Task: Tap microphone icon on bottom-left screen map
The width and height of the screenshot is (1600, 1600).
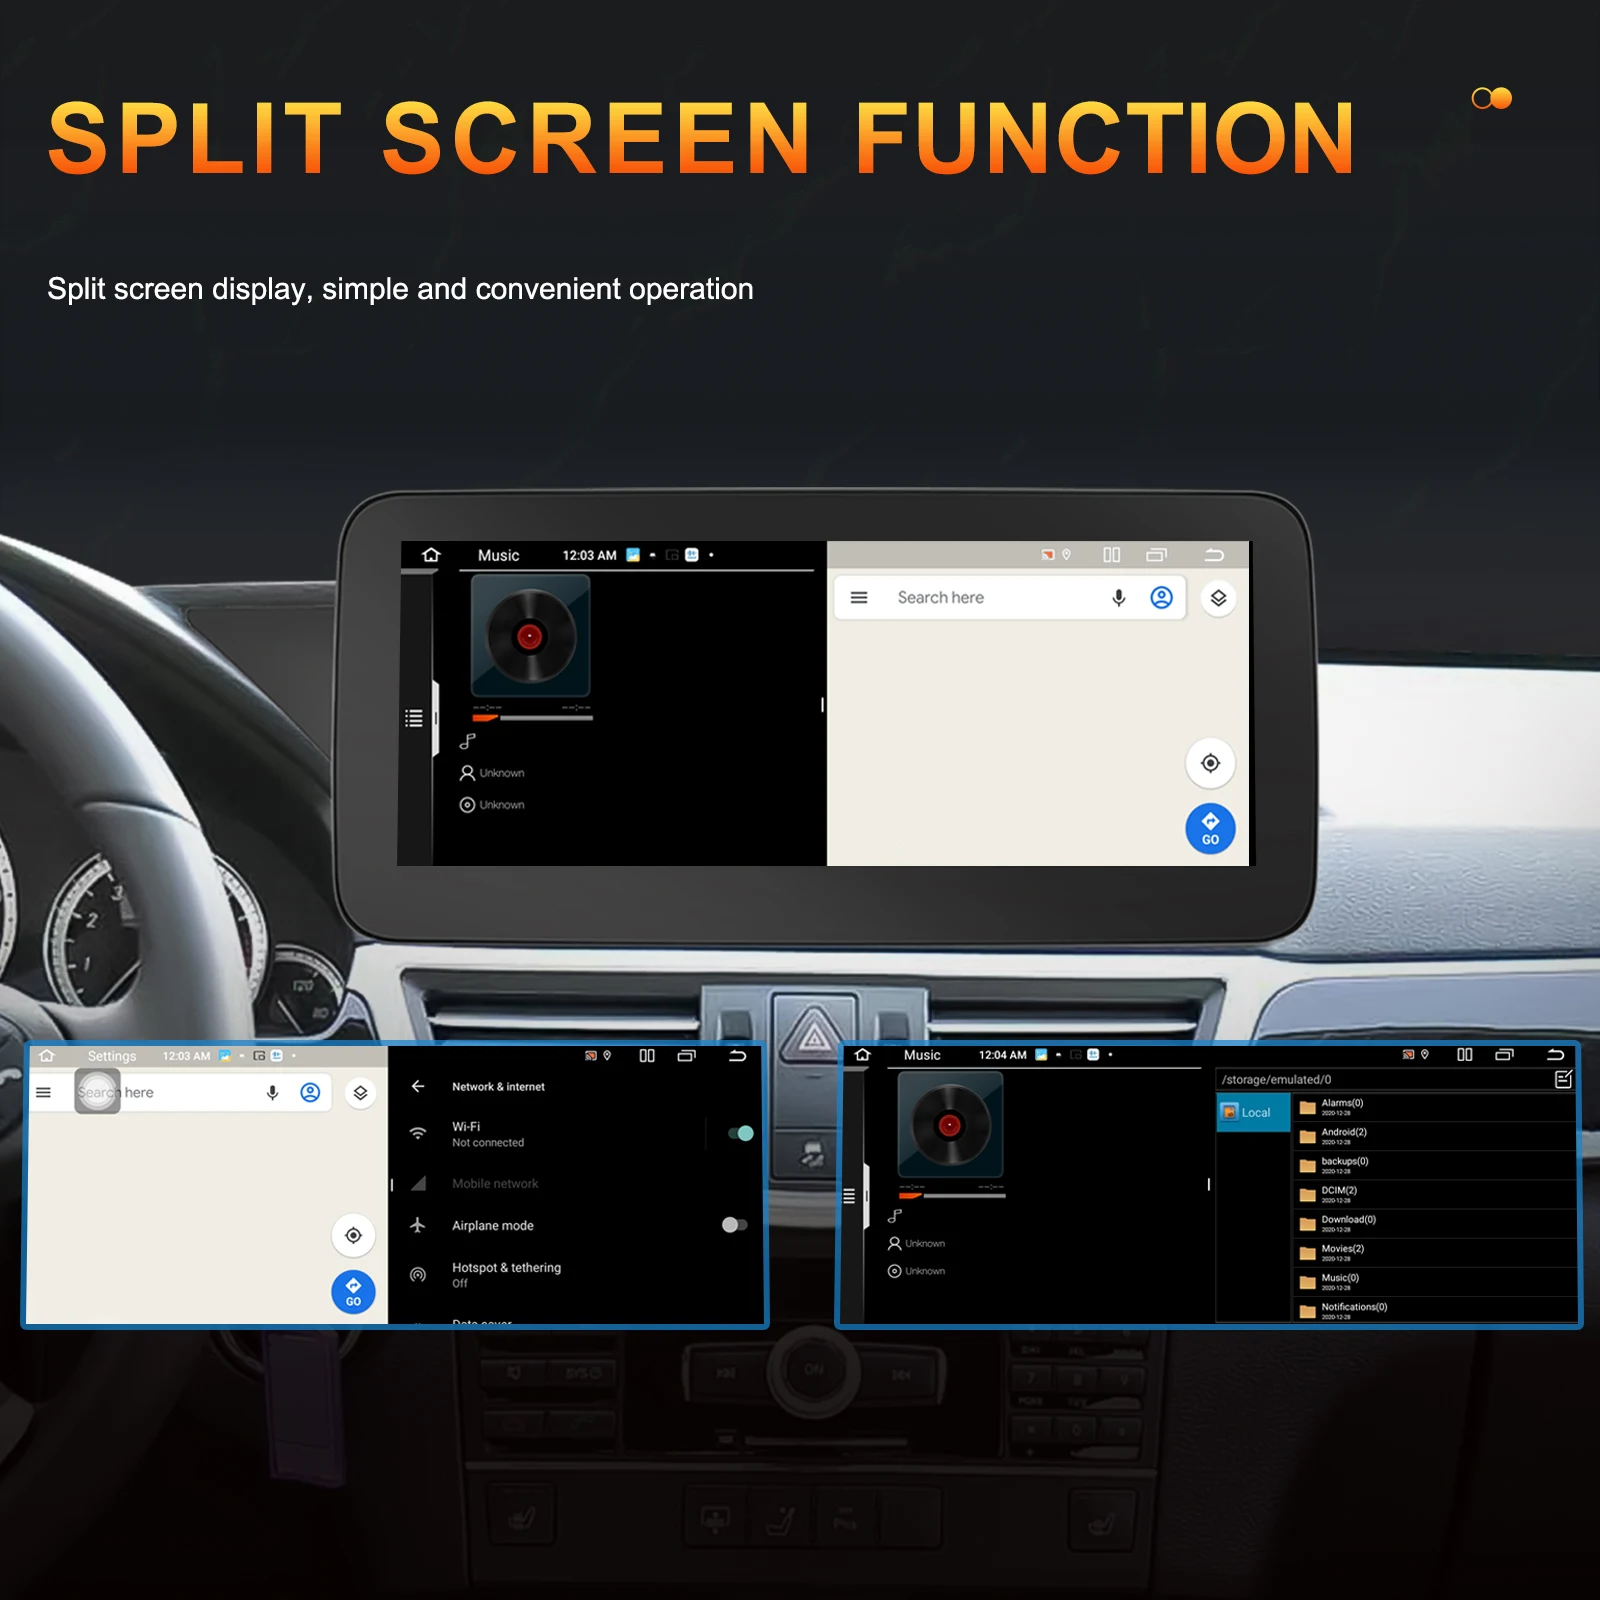Action: [x=272, y=1093]
